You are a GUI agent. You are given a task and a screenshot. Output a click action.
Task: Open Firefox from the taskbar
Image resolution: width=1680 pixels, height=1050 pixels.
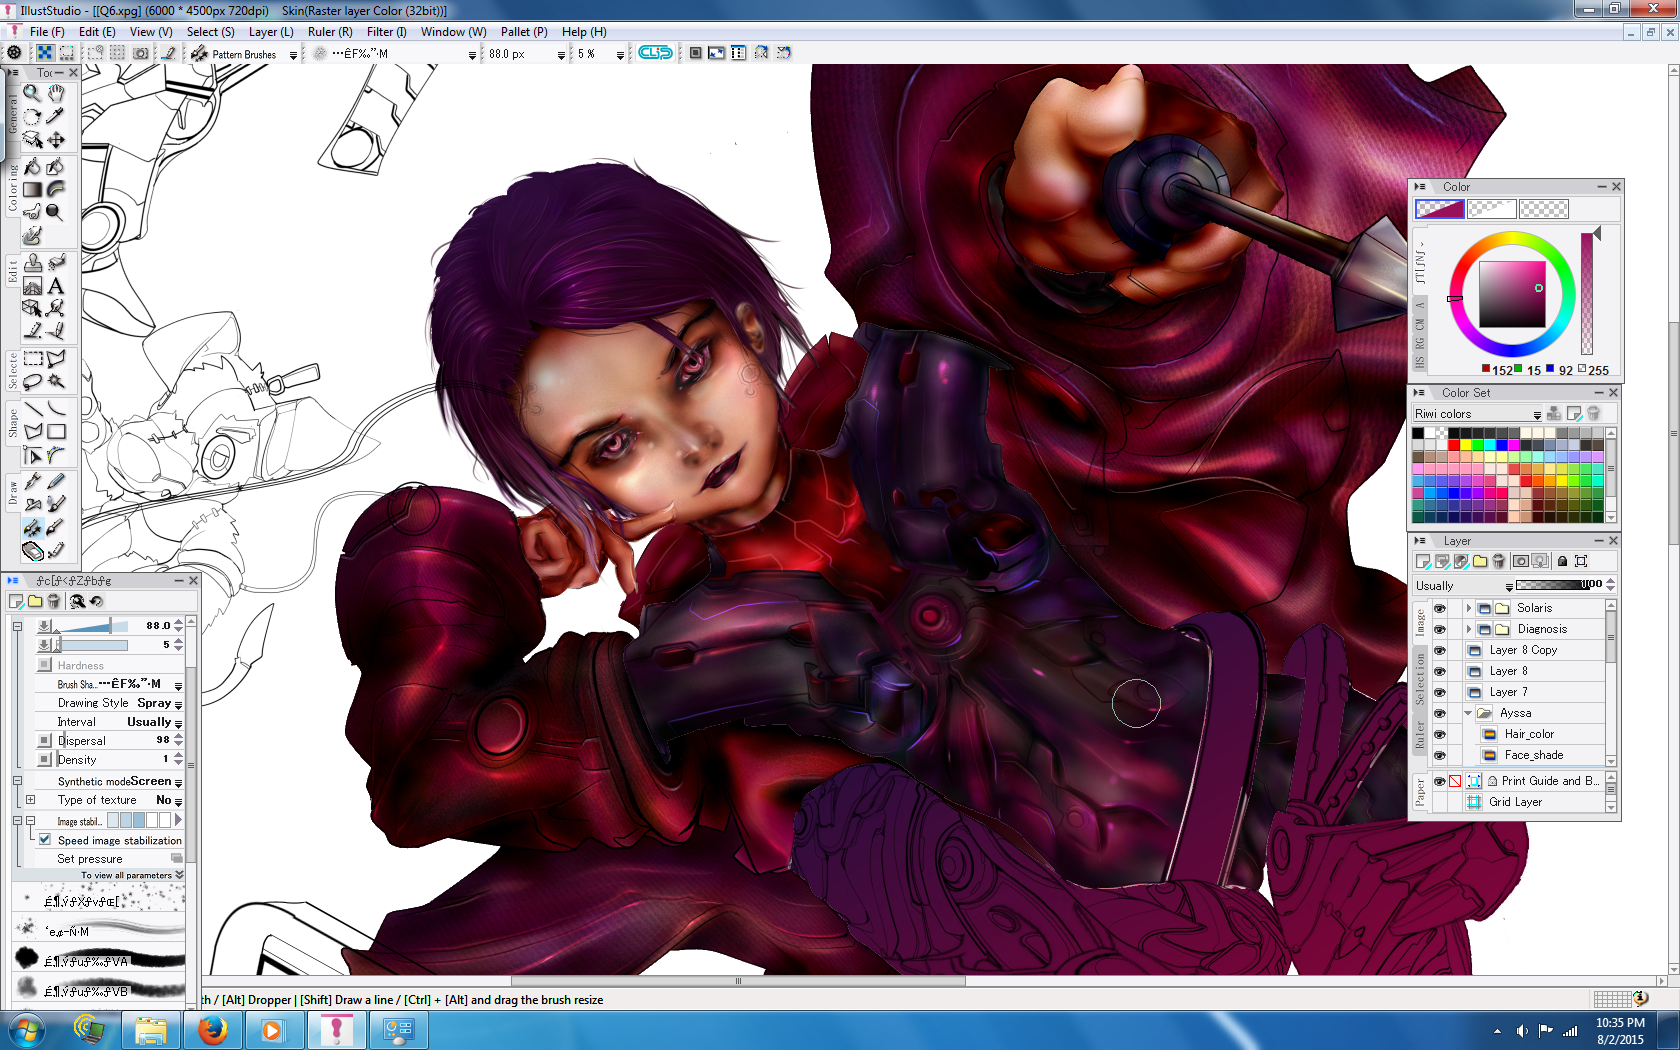212,1030
